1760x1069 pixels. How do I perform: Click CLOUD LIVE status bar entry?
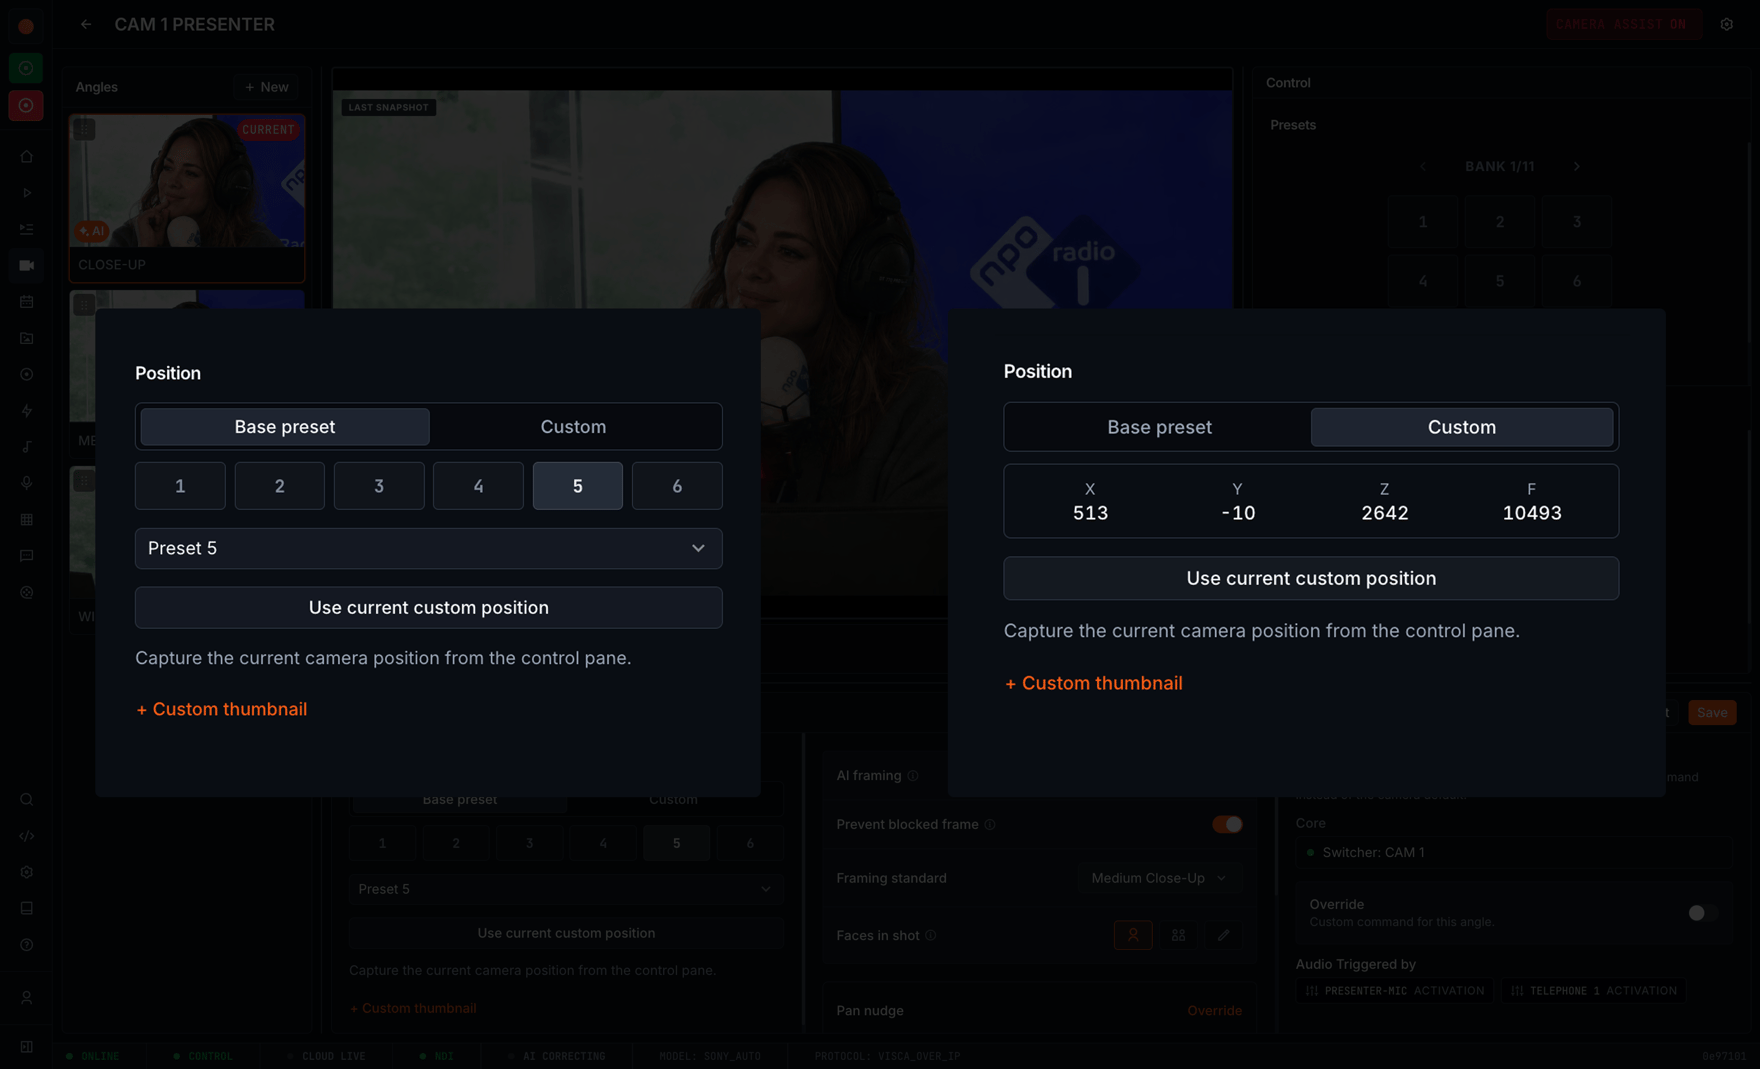point(327,1056)
